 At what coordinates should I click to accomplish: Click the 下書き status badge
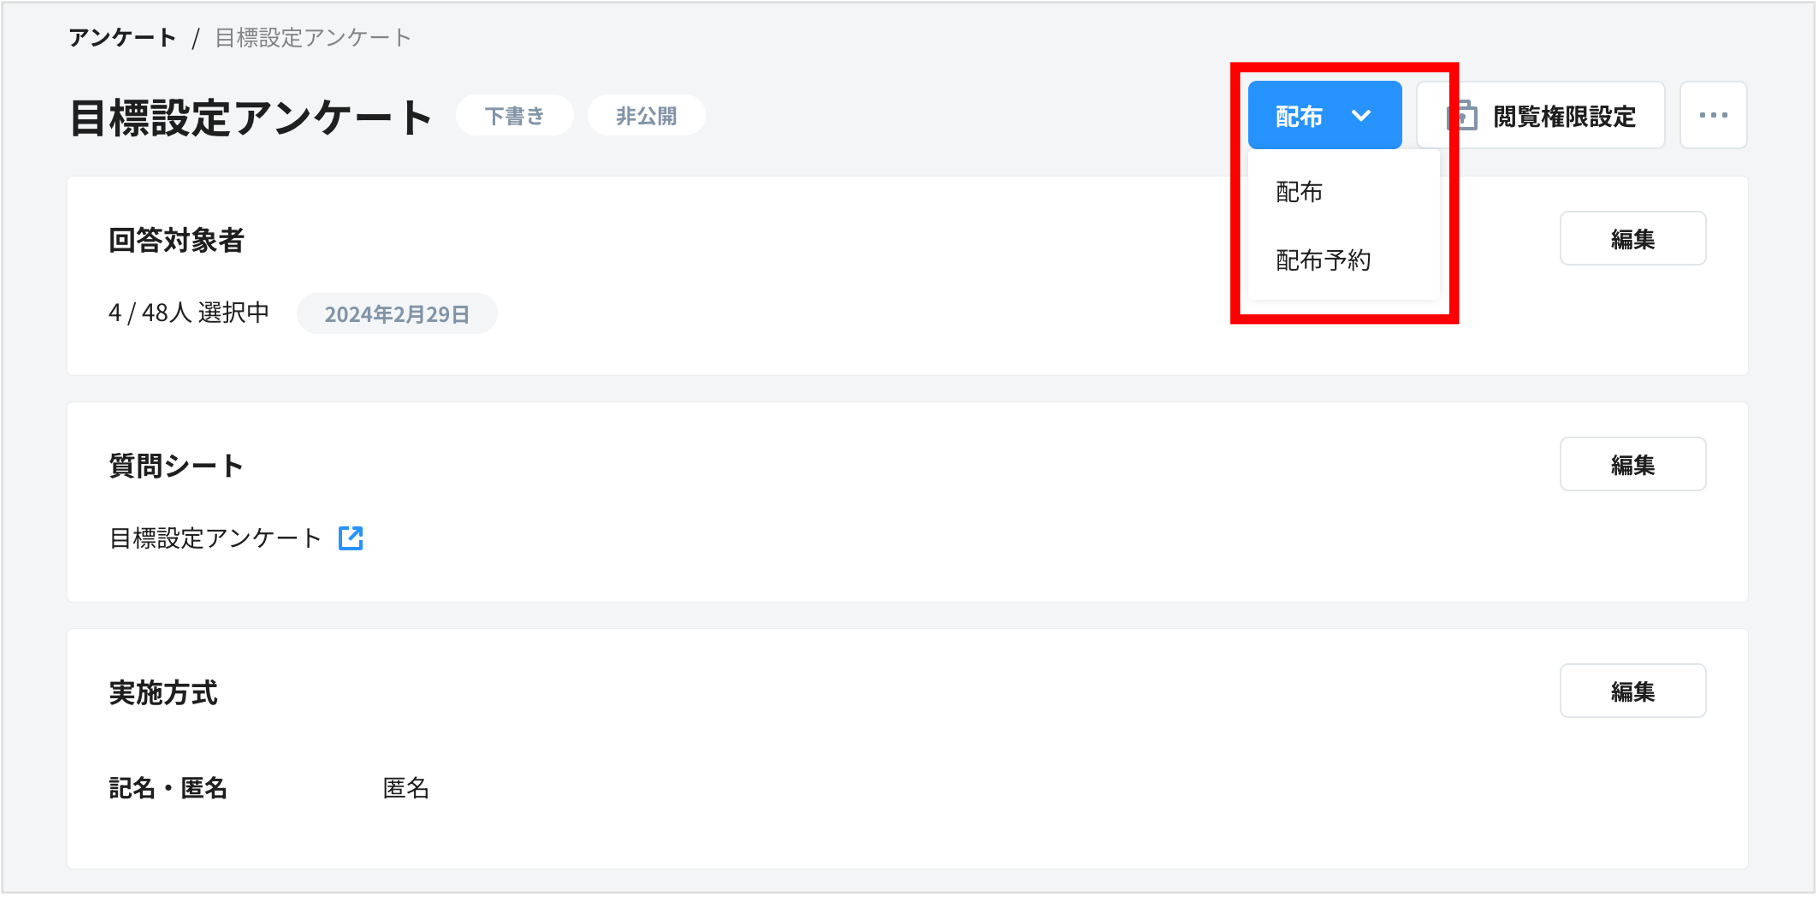pyautogui.click(x=514, y=116)
